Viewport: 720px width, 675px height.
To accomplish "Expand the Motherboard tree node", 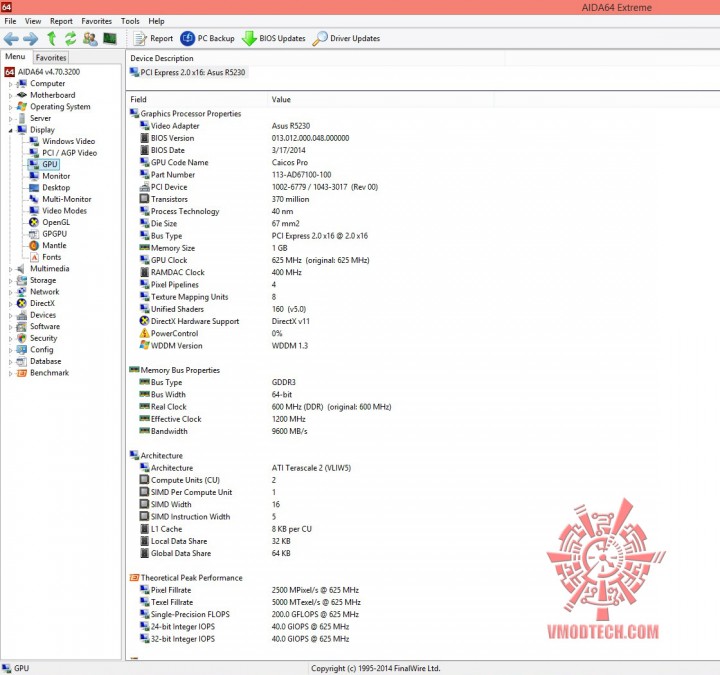I will (x=10, y=96).
